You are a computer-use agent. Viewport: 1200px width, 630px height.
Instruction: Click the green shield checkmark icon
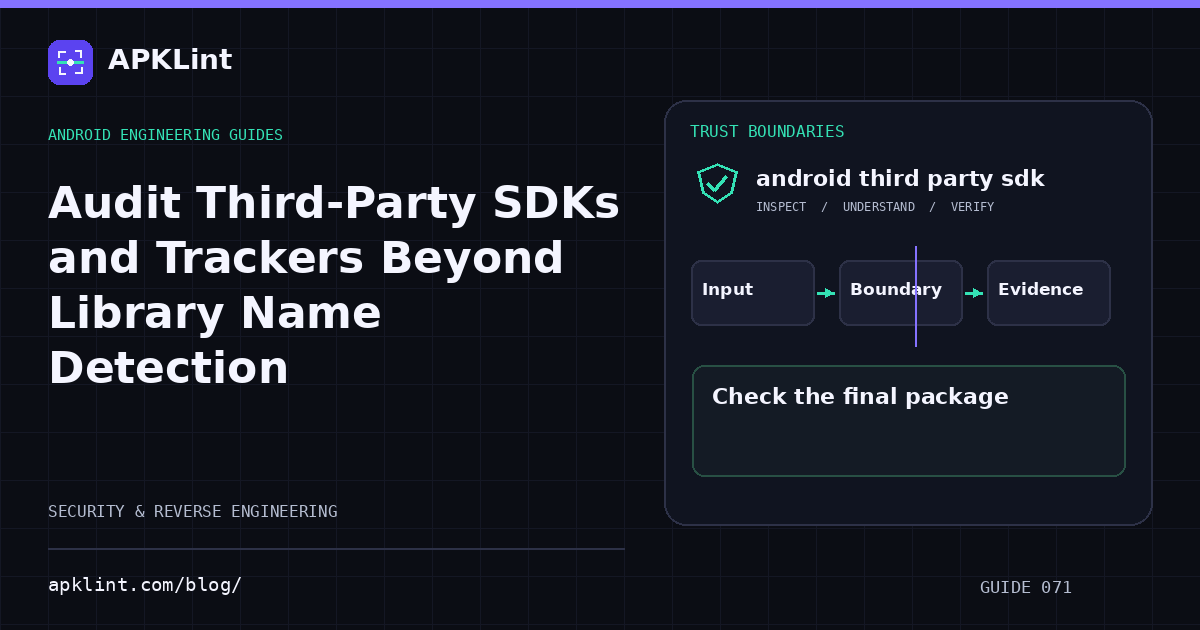pyautogui.click(x=717, y=183)
